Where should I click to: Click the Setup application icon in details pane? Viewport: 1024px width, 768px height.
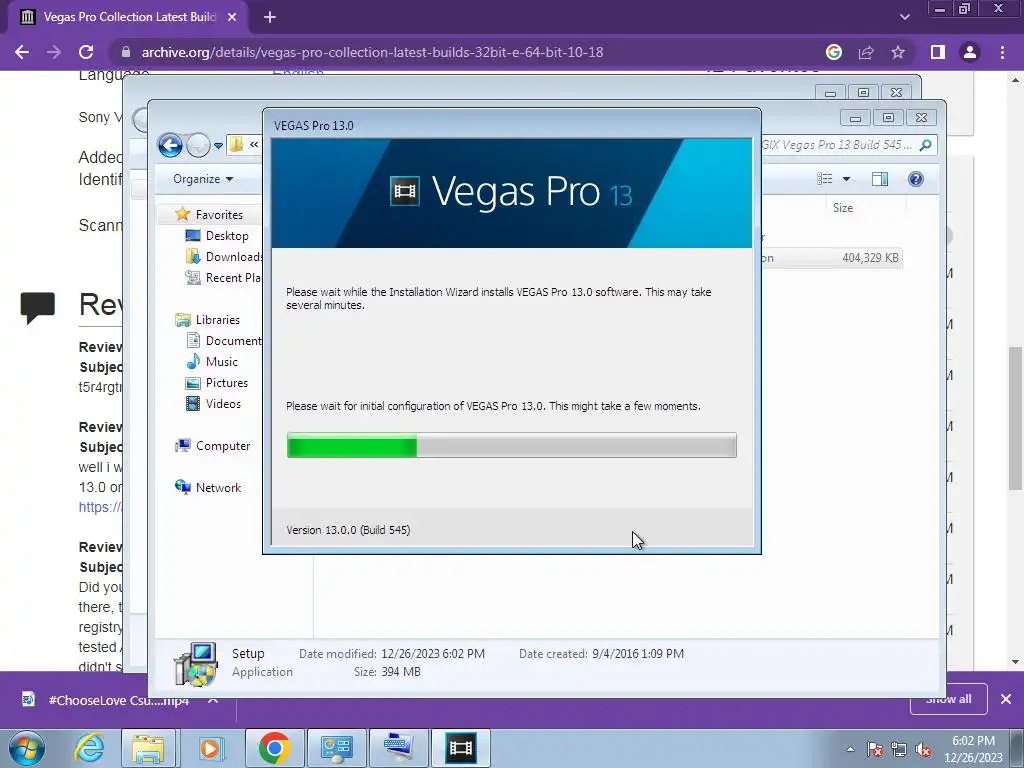tap(195, 664)
